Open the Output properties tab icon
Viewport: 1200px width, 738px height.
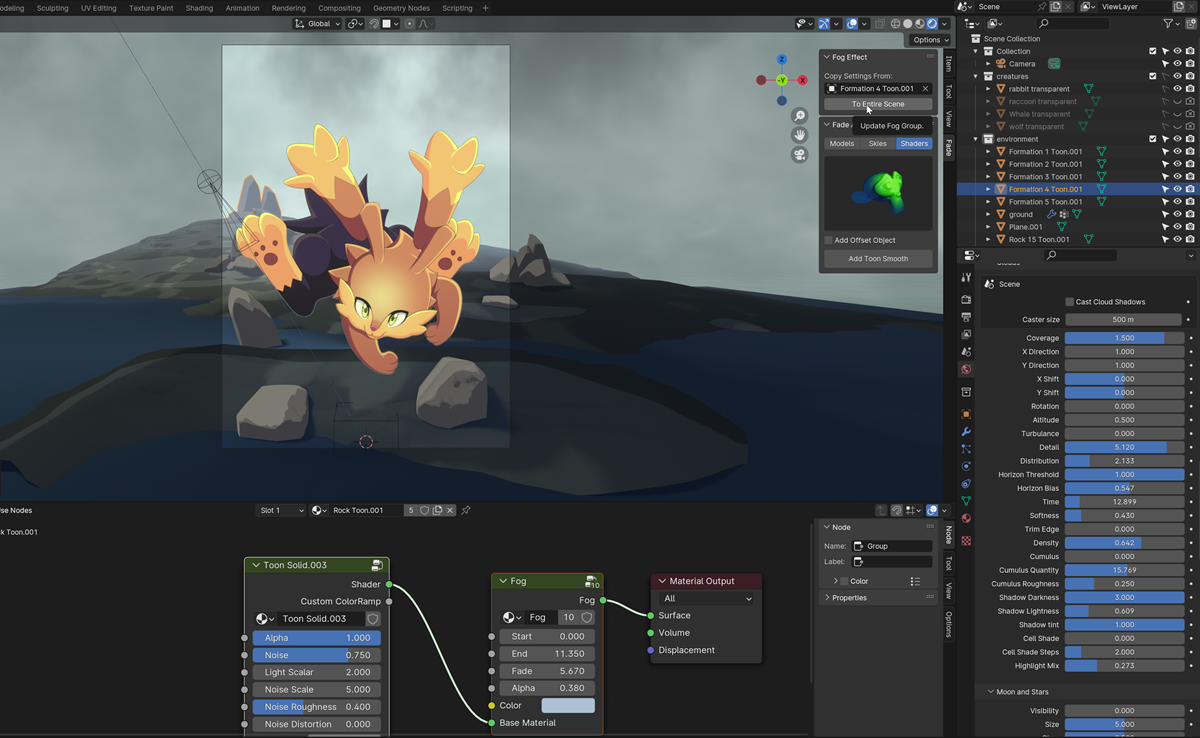coord(966,317)
